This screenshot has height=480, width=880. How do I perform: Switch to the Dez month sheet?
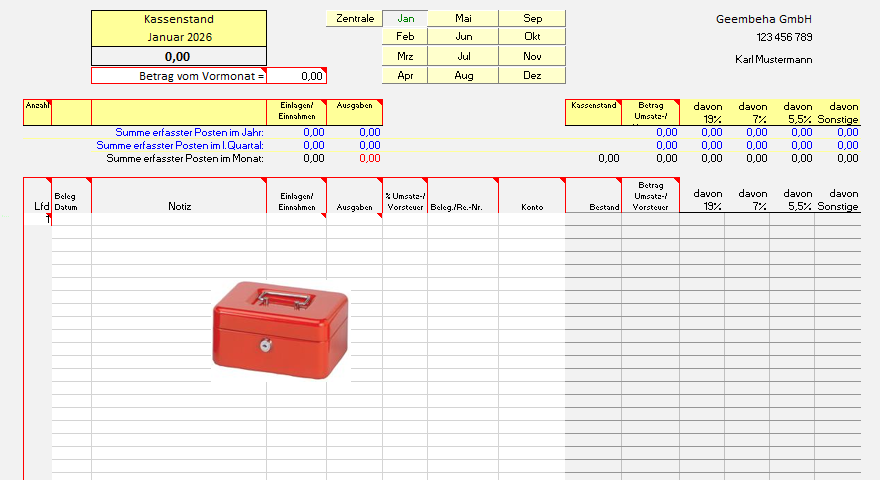click(x=532, y=75)
